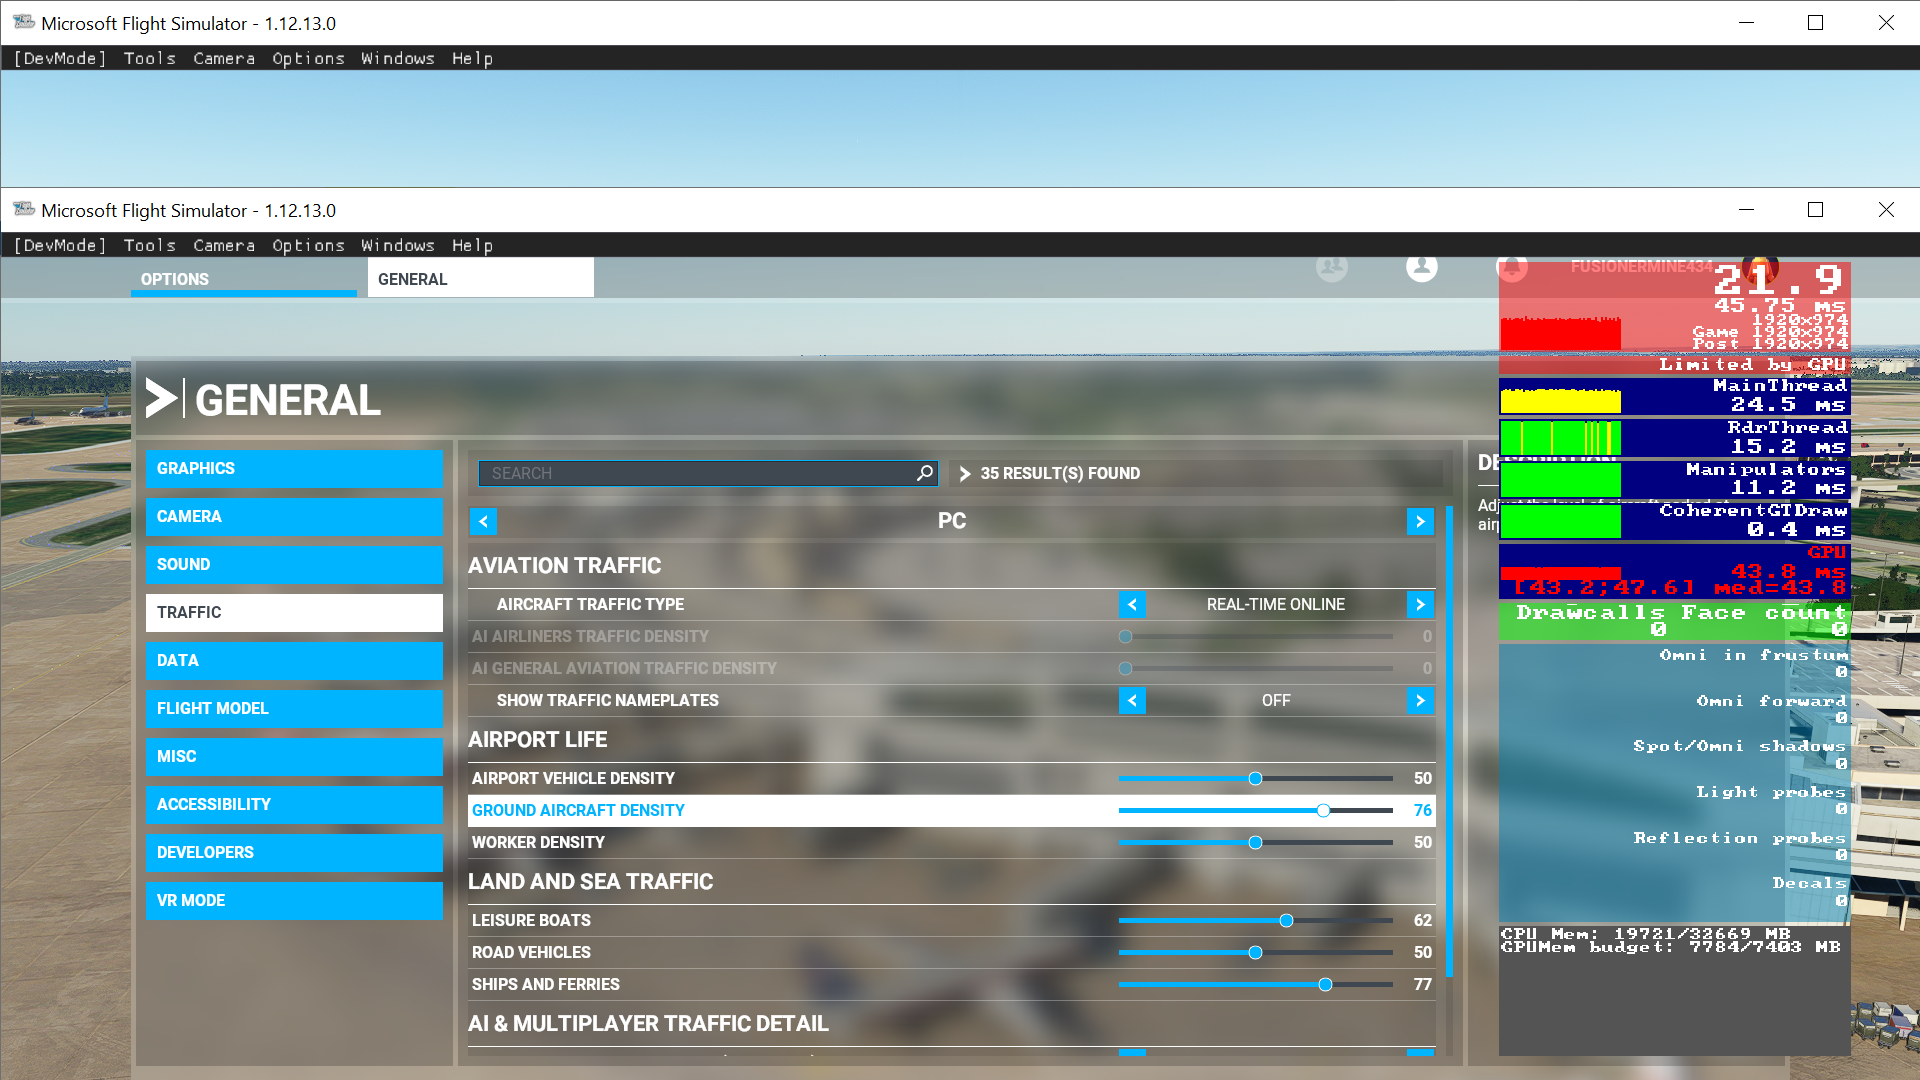This screenshot has width=1920, height=1080.
Task: Open Options menu in the front window
Action: pyautogui.click(x=308, y=246)
